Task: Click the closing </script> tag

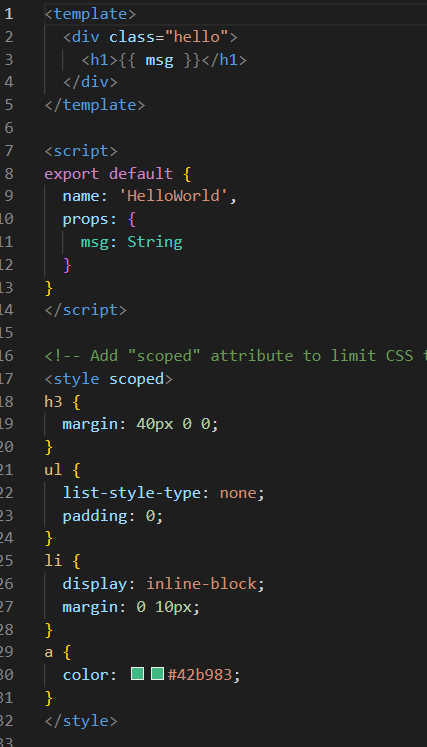Action: pos(86,310)
